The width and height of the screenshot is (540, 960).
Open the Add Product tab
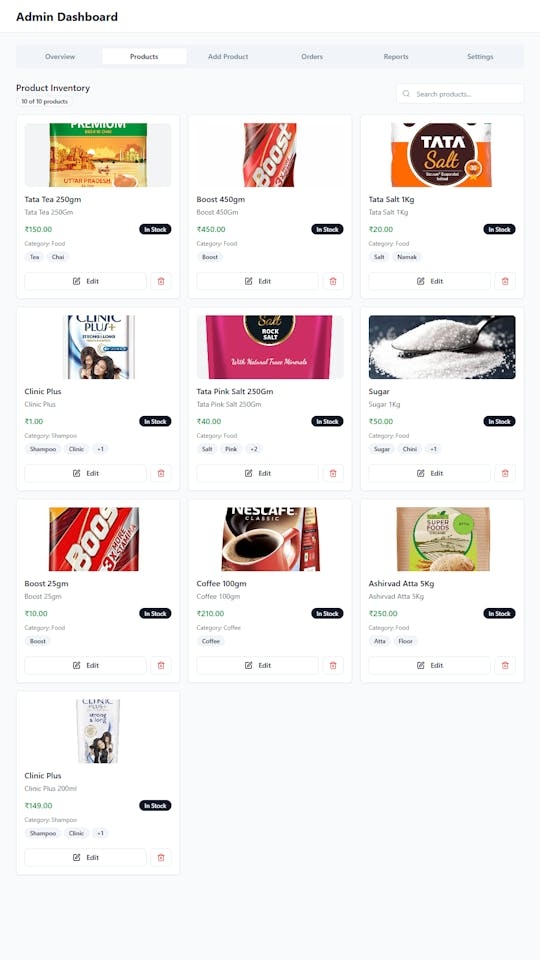pyautogui.click(x=228, y=56)
